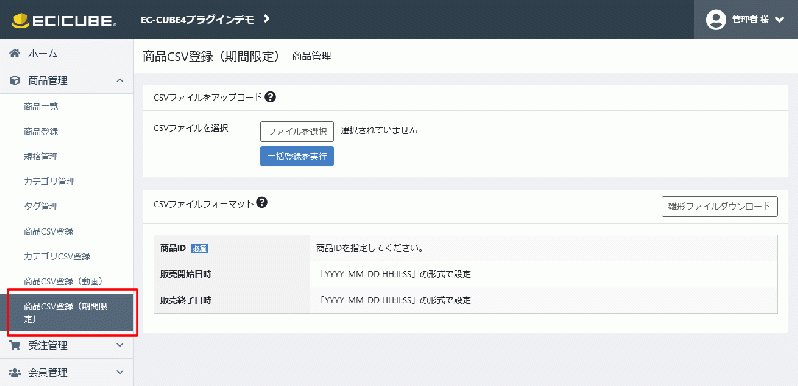Click the 受注管理 cart icon

tap(15, 345)
